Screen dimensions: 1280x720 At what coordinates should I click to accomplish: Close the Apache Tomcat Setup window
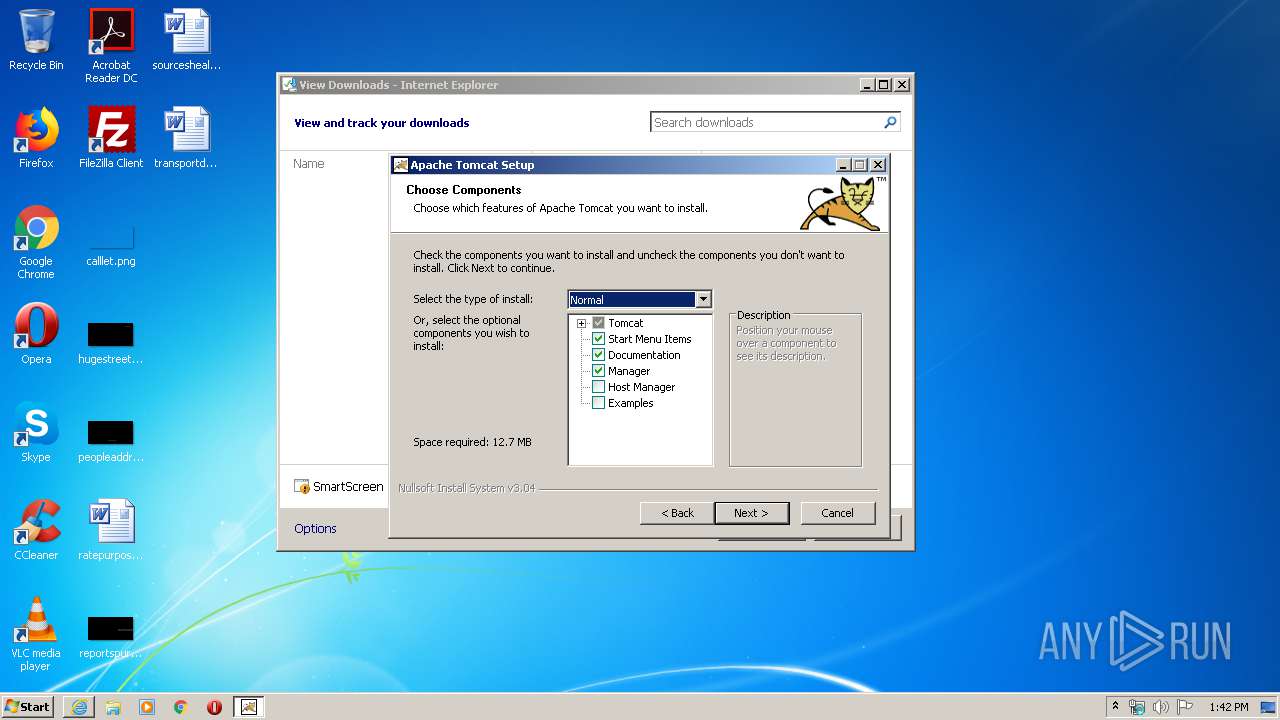click(x=877, y=165)
